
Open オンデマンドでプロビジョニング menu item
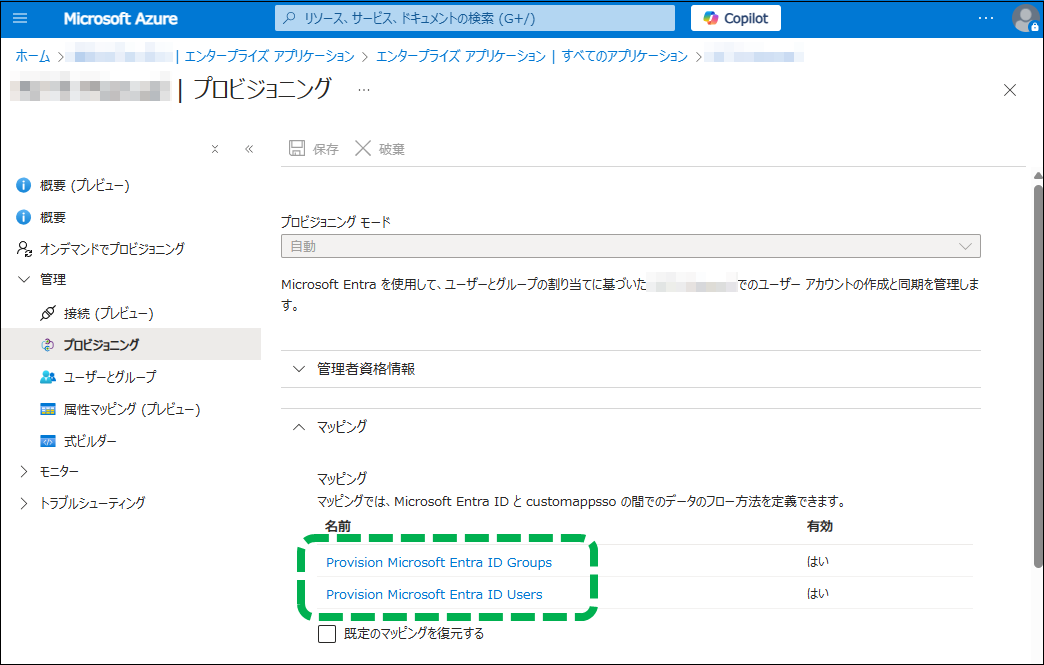point(112,249)
